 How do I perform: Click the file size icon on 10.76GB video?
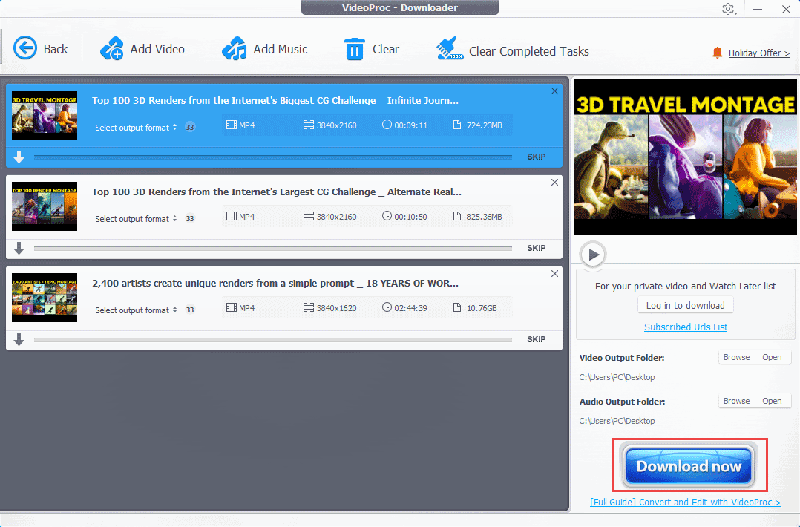click(457, 307)
